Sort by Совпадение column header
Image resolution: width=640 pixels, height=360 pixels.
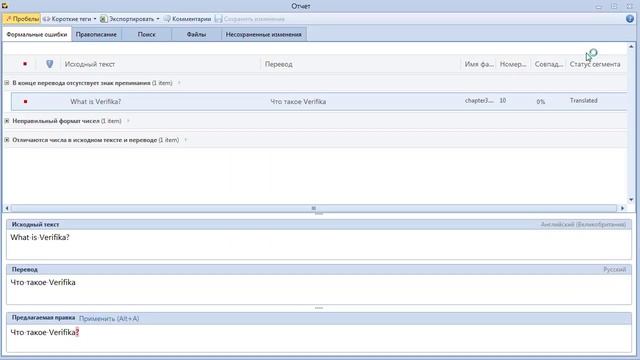click(549, 64)
